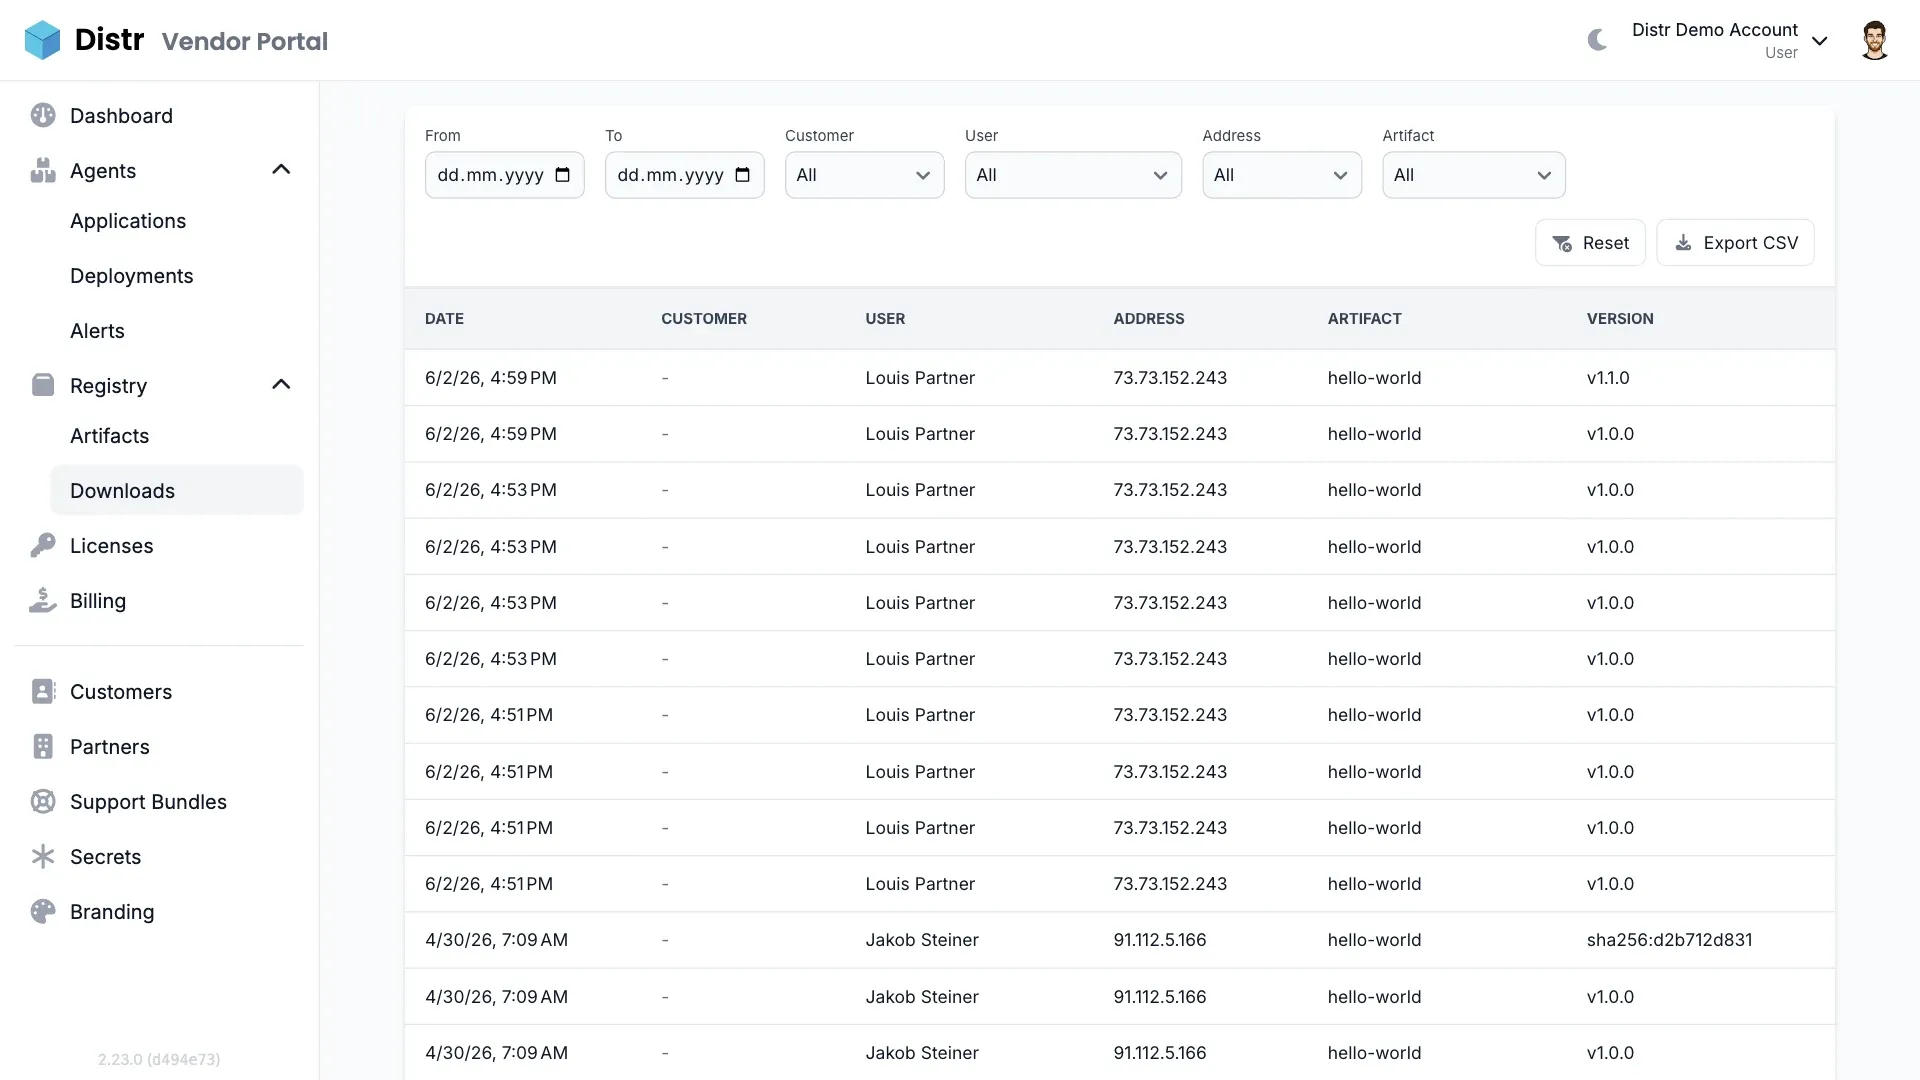Open Partners page
The width and height of the screenshot is (1920, 1080).
(x=110, y=747)
